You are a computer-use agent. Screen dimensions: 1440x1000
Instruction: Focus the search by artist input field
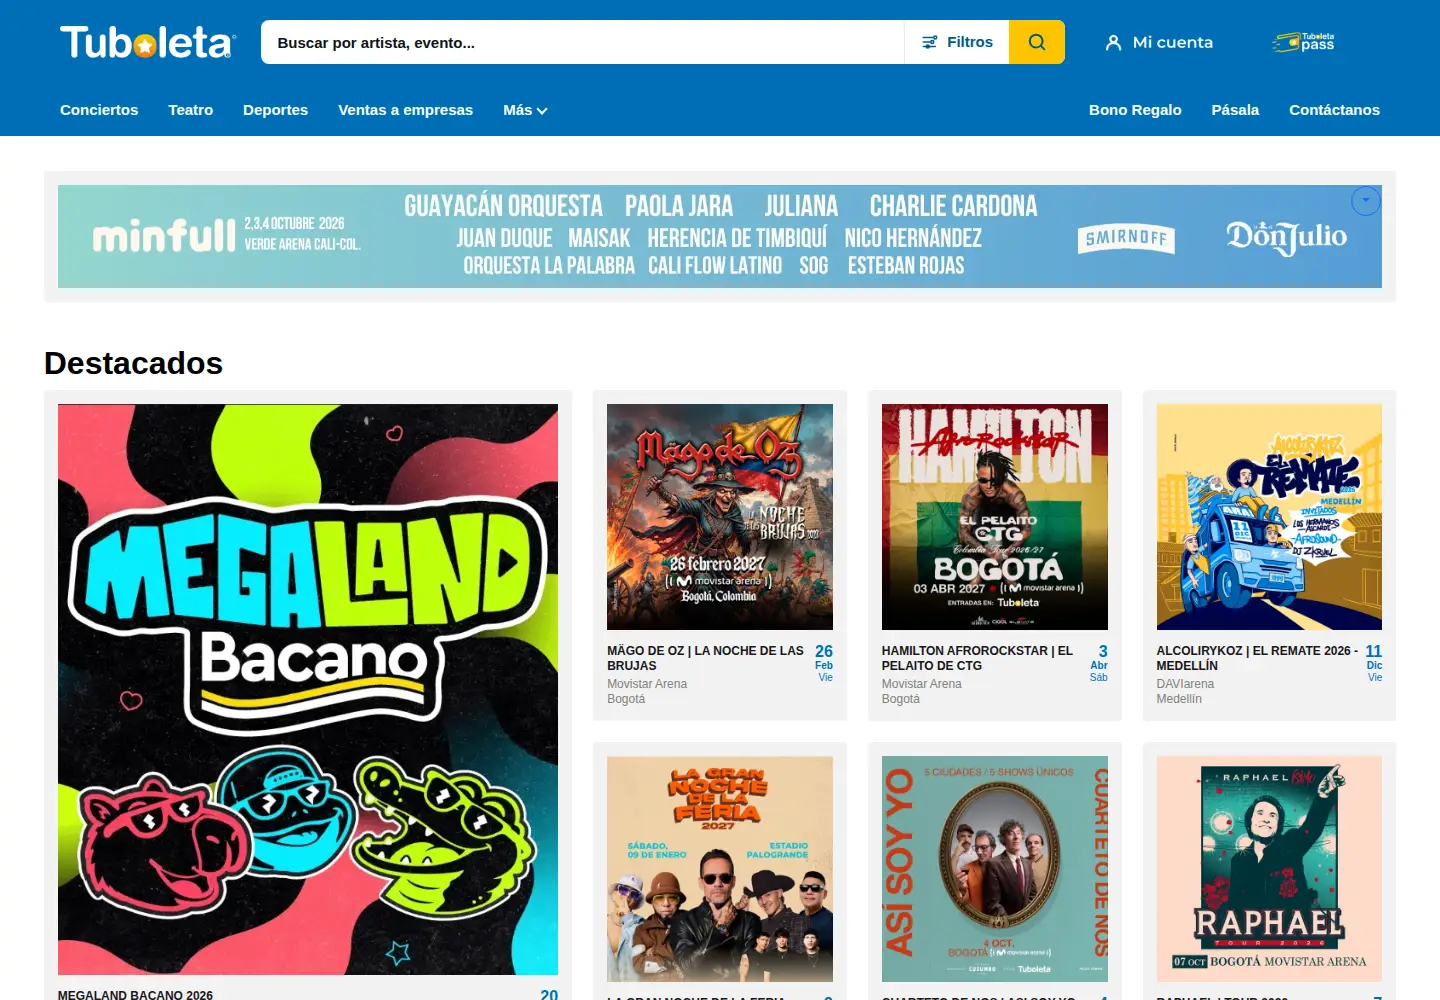(582, 42)
